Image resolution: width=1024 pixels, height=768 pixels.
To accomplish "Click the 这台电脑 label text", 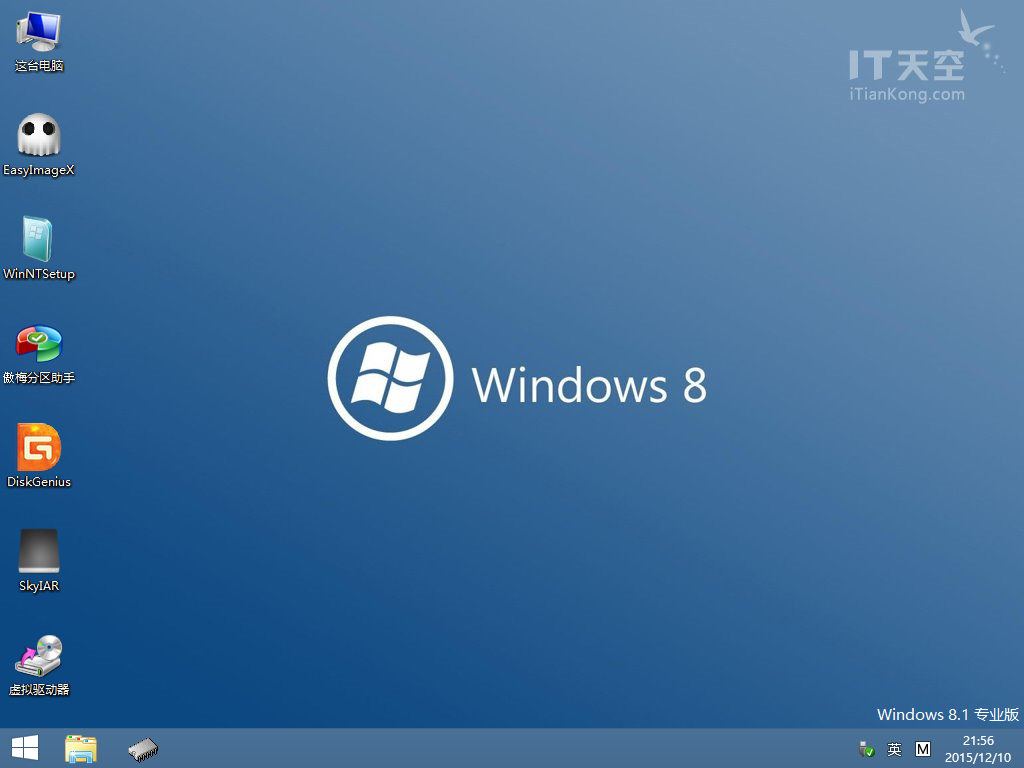I will tap(39, 66).
